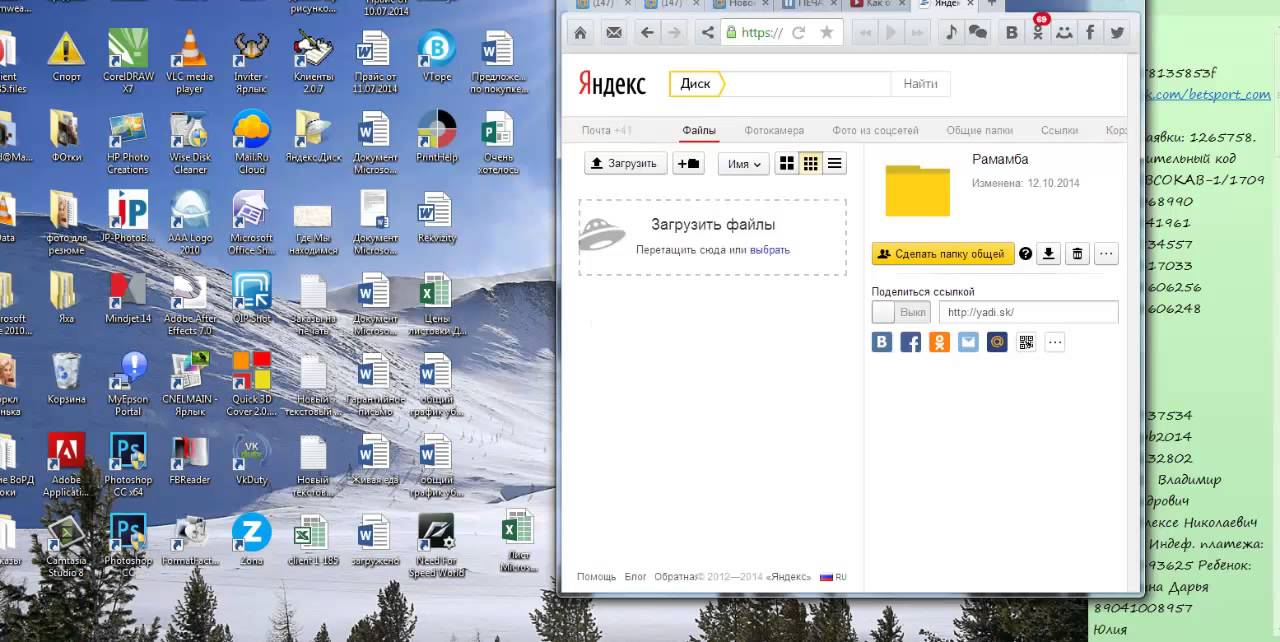Open more actions ellipsis next to trash

[1106, 254]
